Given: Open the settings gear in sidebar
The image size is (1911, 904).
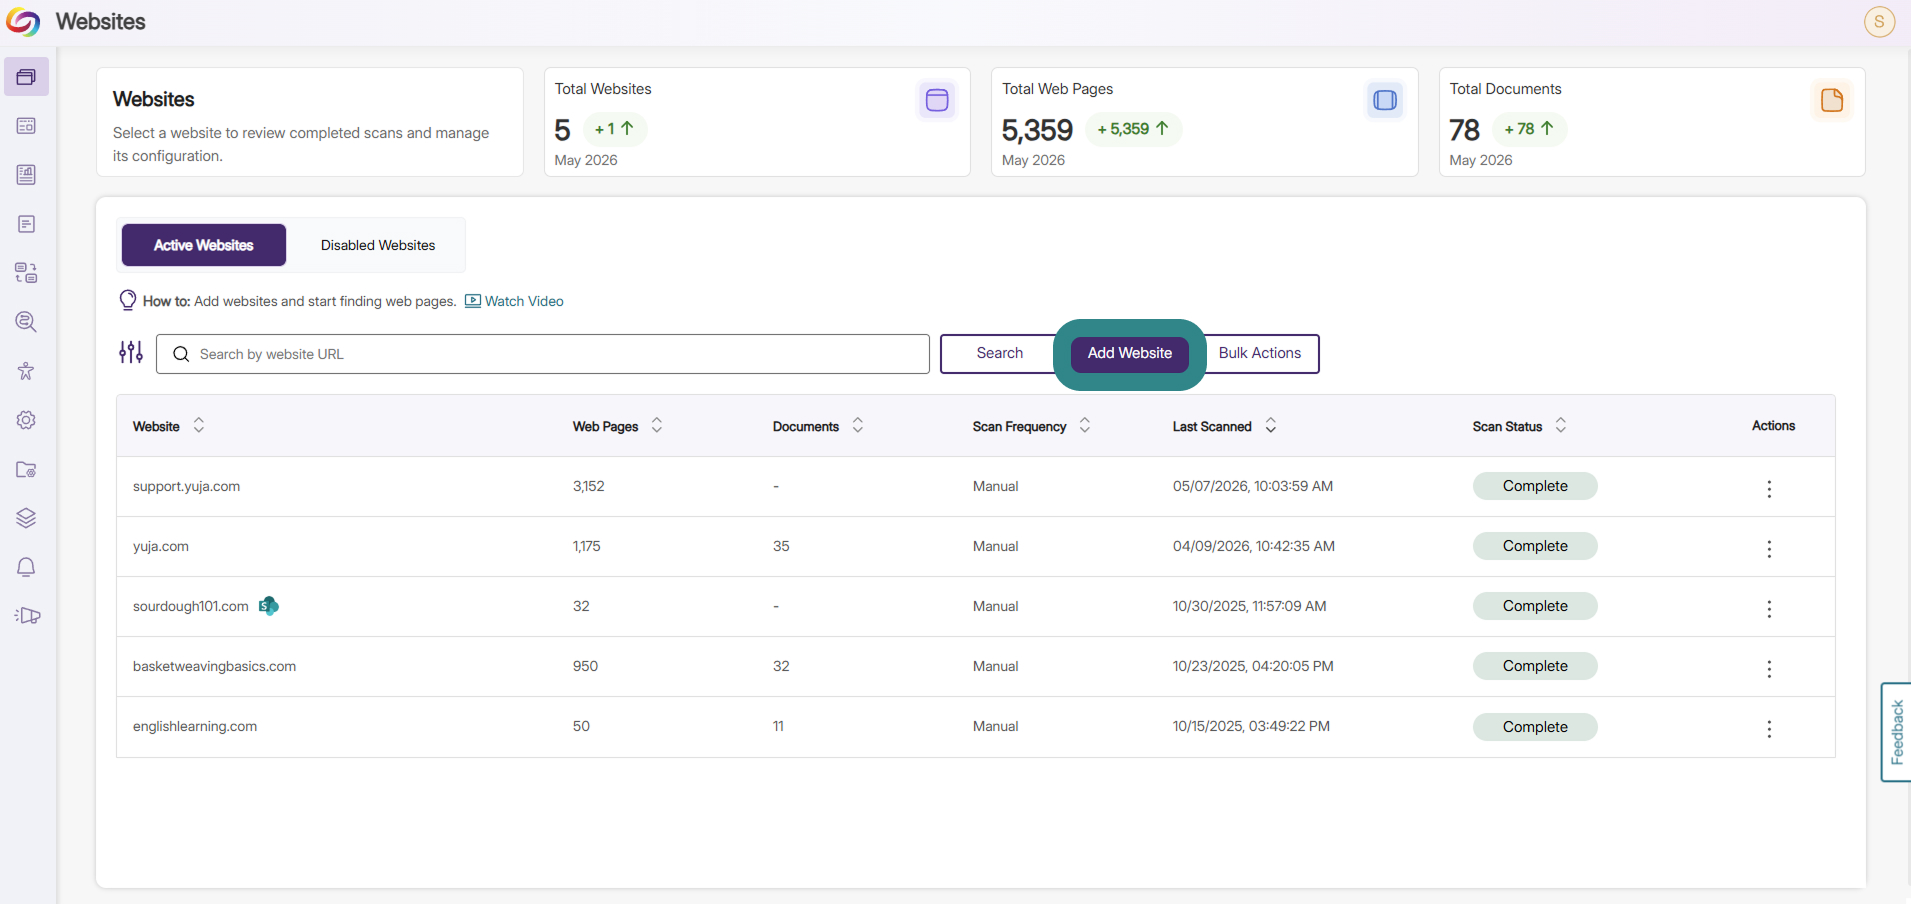Looking at the screenshot, I should (26, 420).
